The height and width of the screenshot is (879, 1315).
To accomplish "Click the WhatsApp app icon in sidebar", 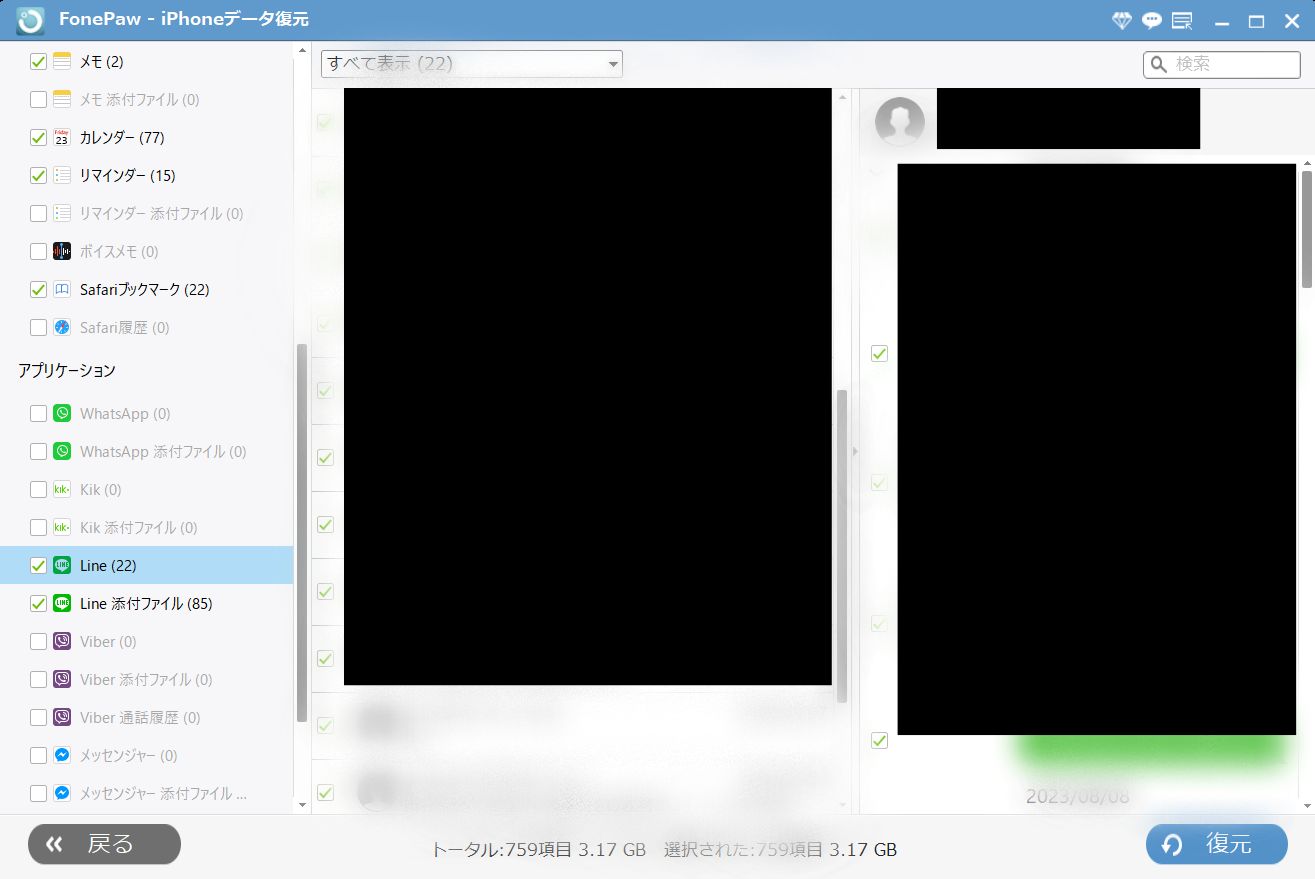I will (x=62, y=414).
